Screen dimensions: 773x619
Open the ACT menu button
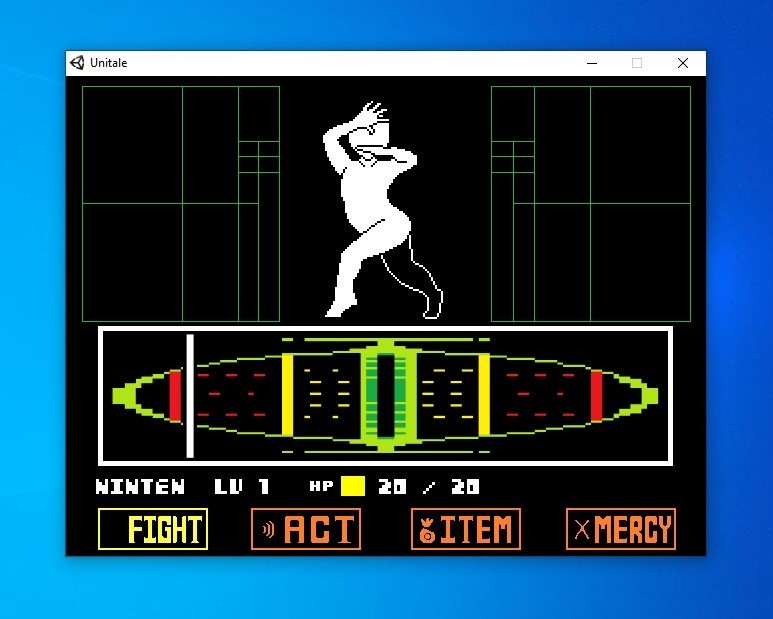pyautogui.click(x=306, y=529)
